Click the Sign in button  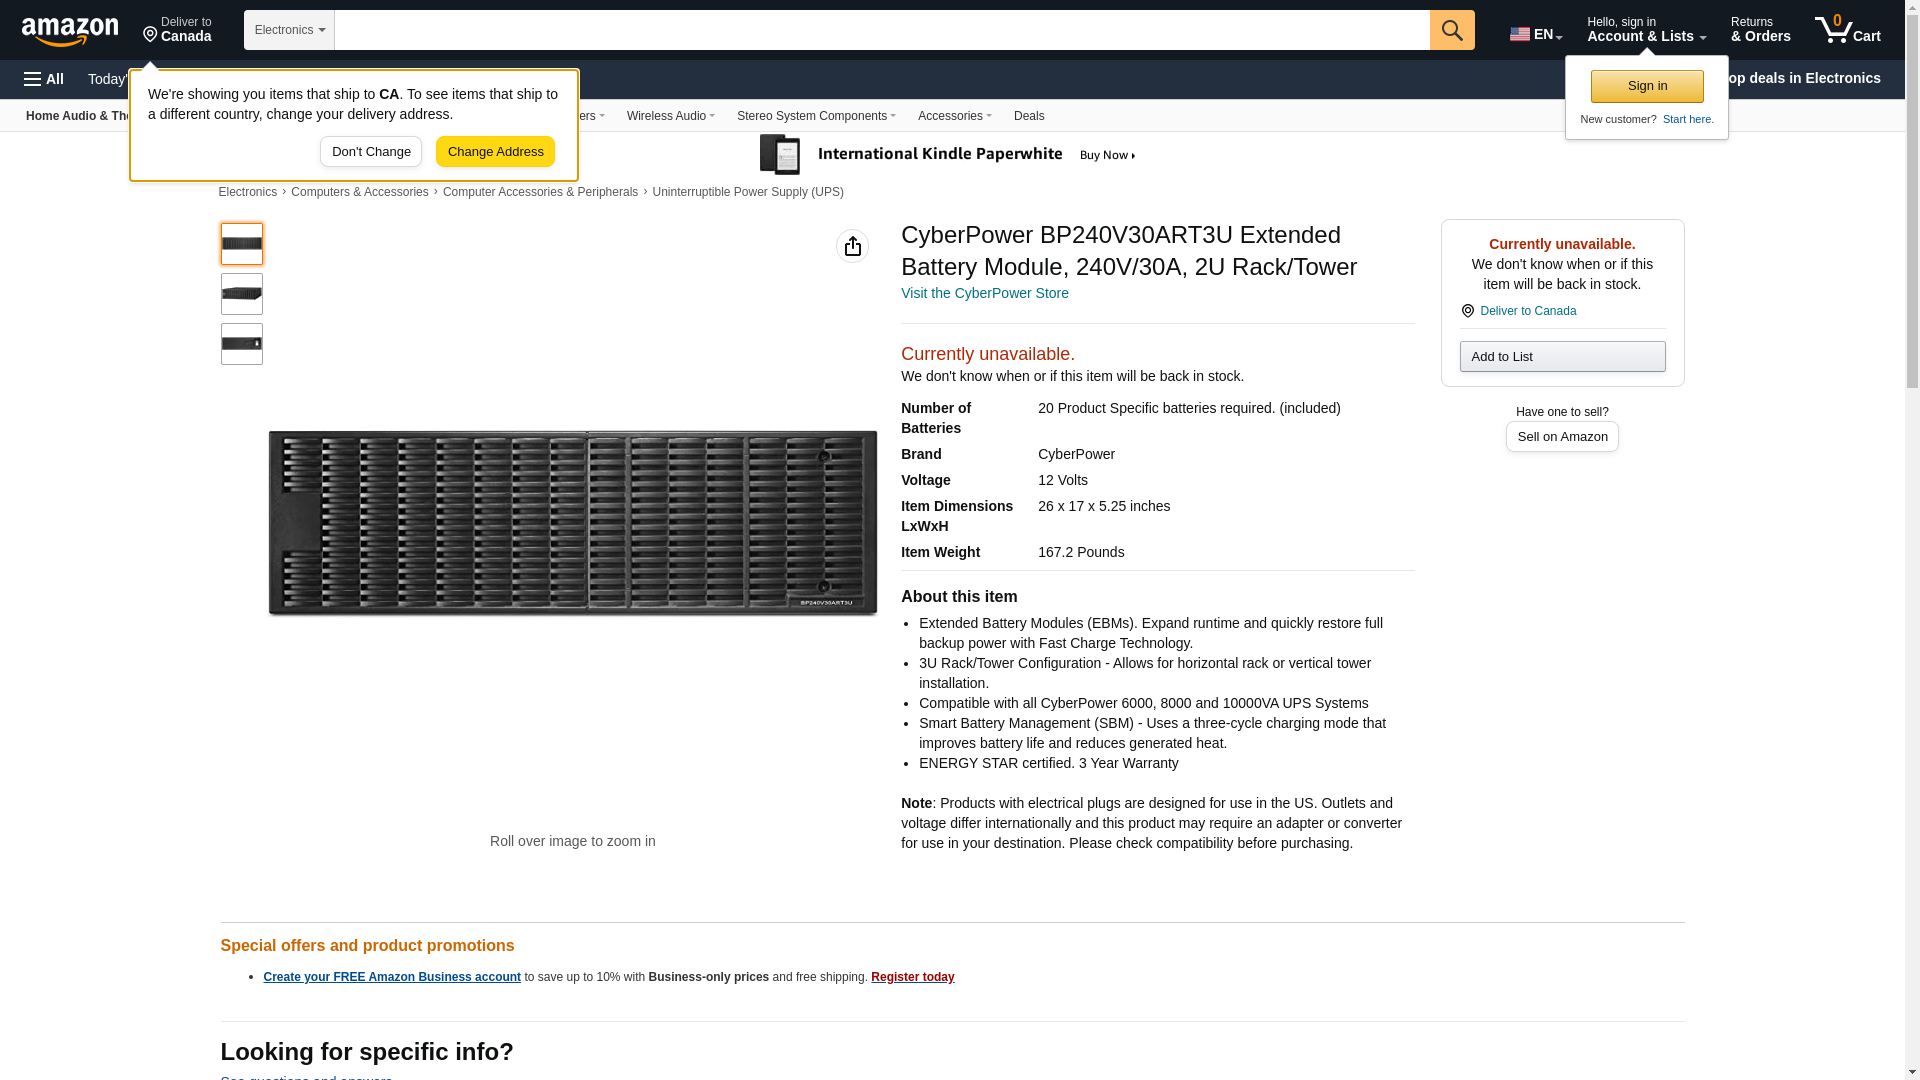coord(1646,86)
